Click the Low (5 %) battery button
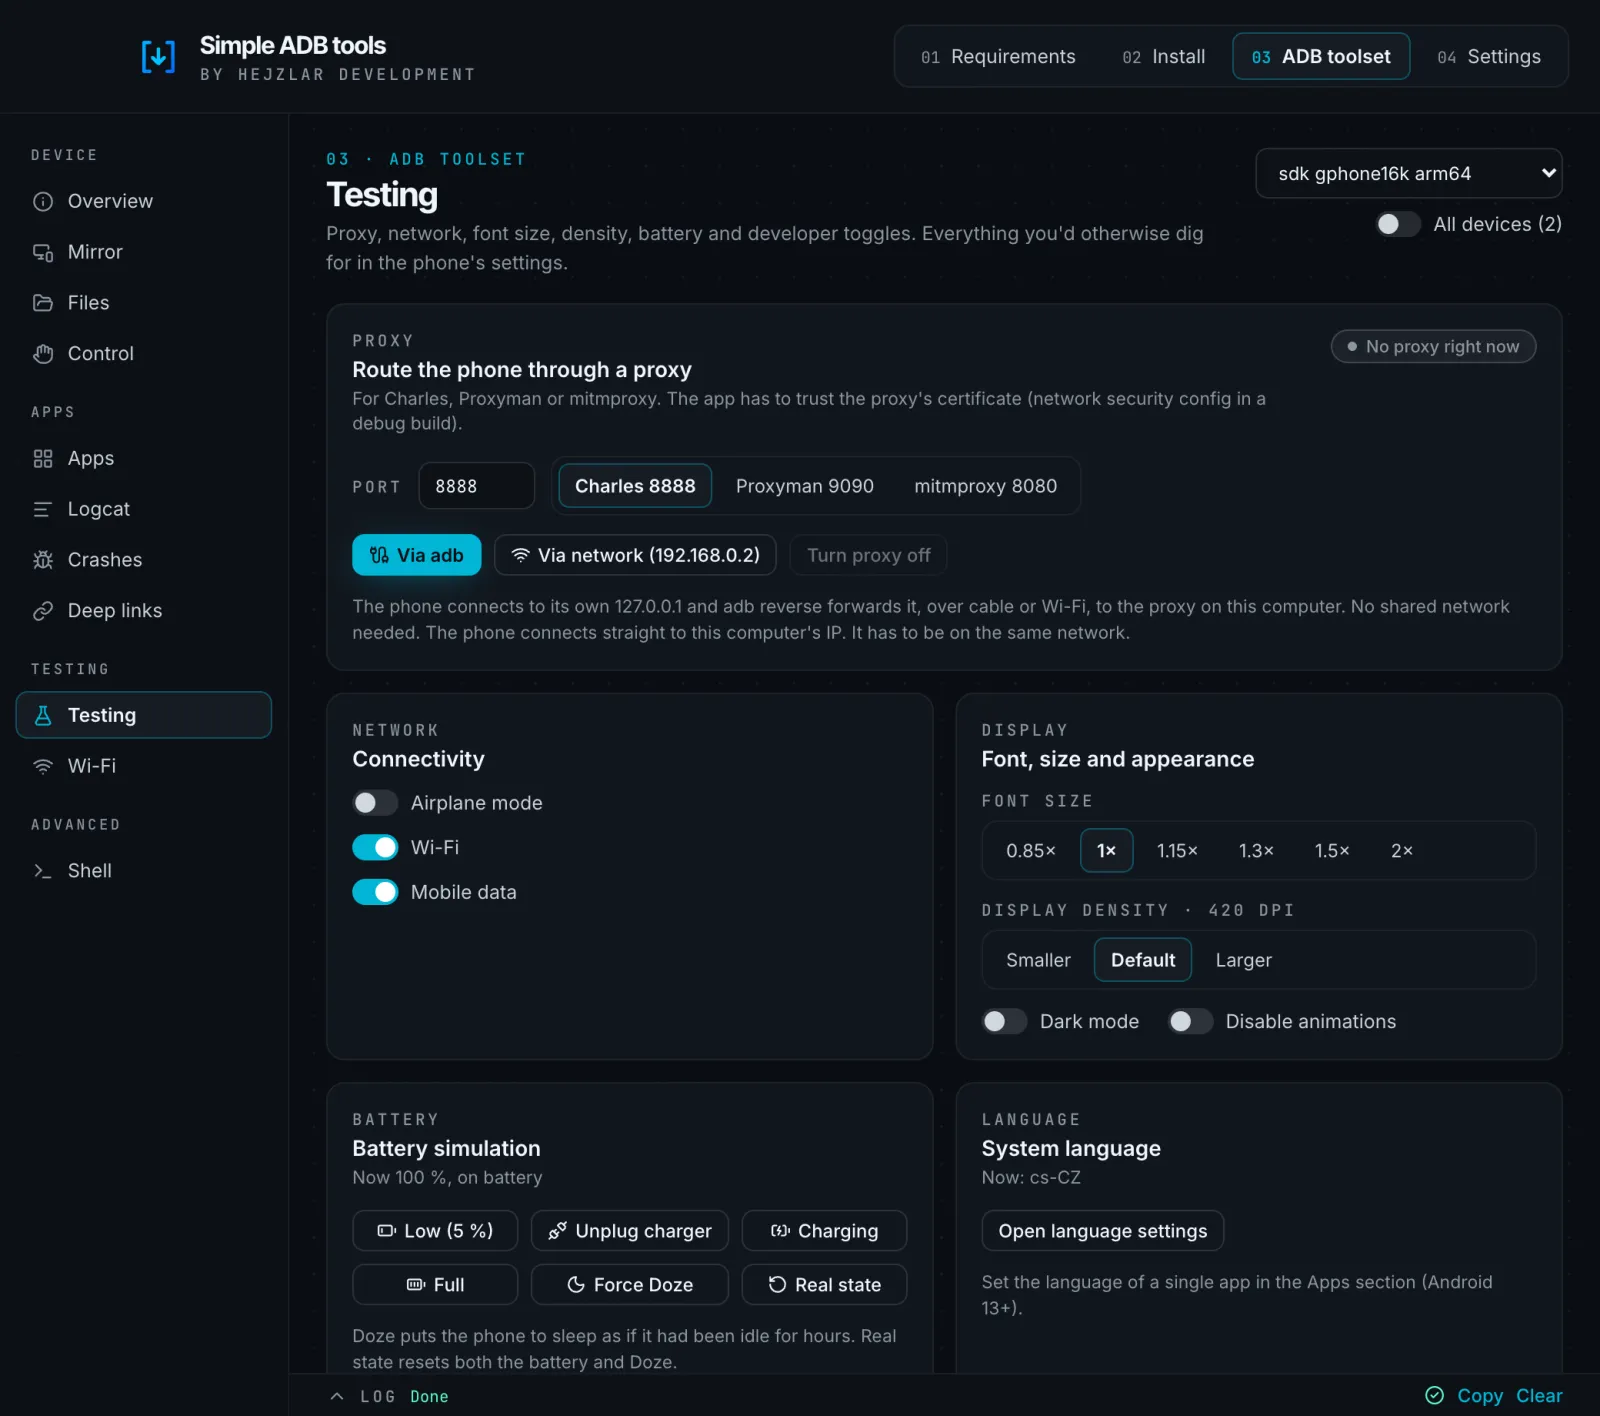 pos(435,1231)
